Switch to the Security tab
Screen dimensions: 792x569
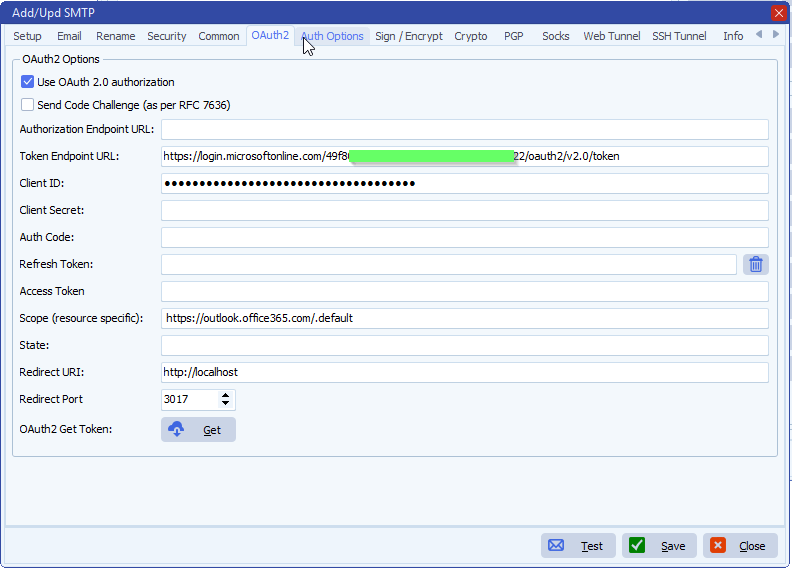pos(167,36)
